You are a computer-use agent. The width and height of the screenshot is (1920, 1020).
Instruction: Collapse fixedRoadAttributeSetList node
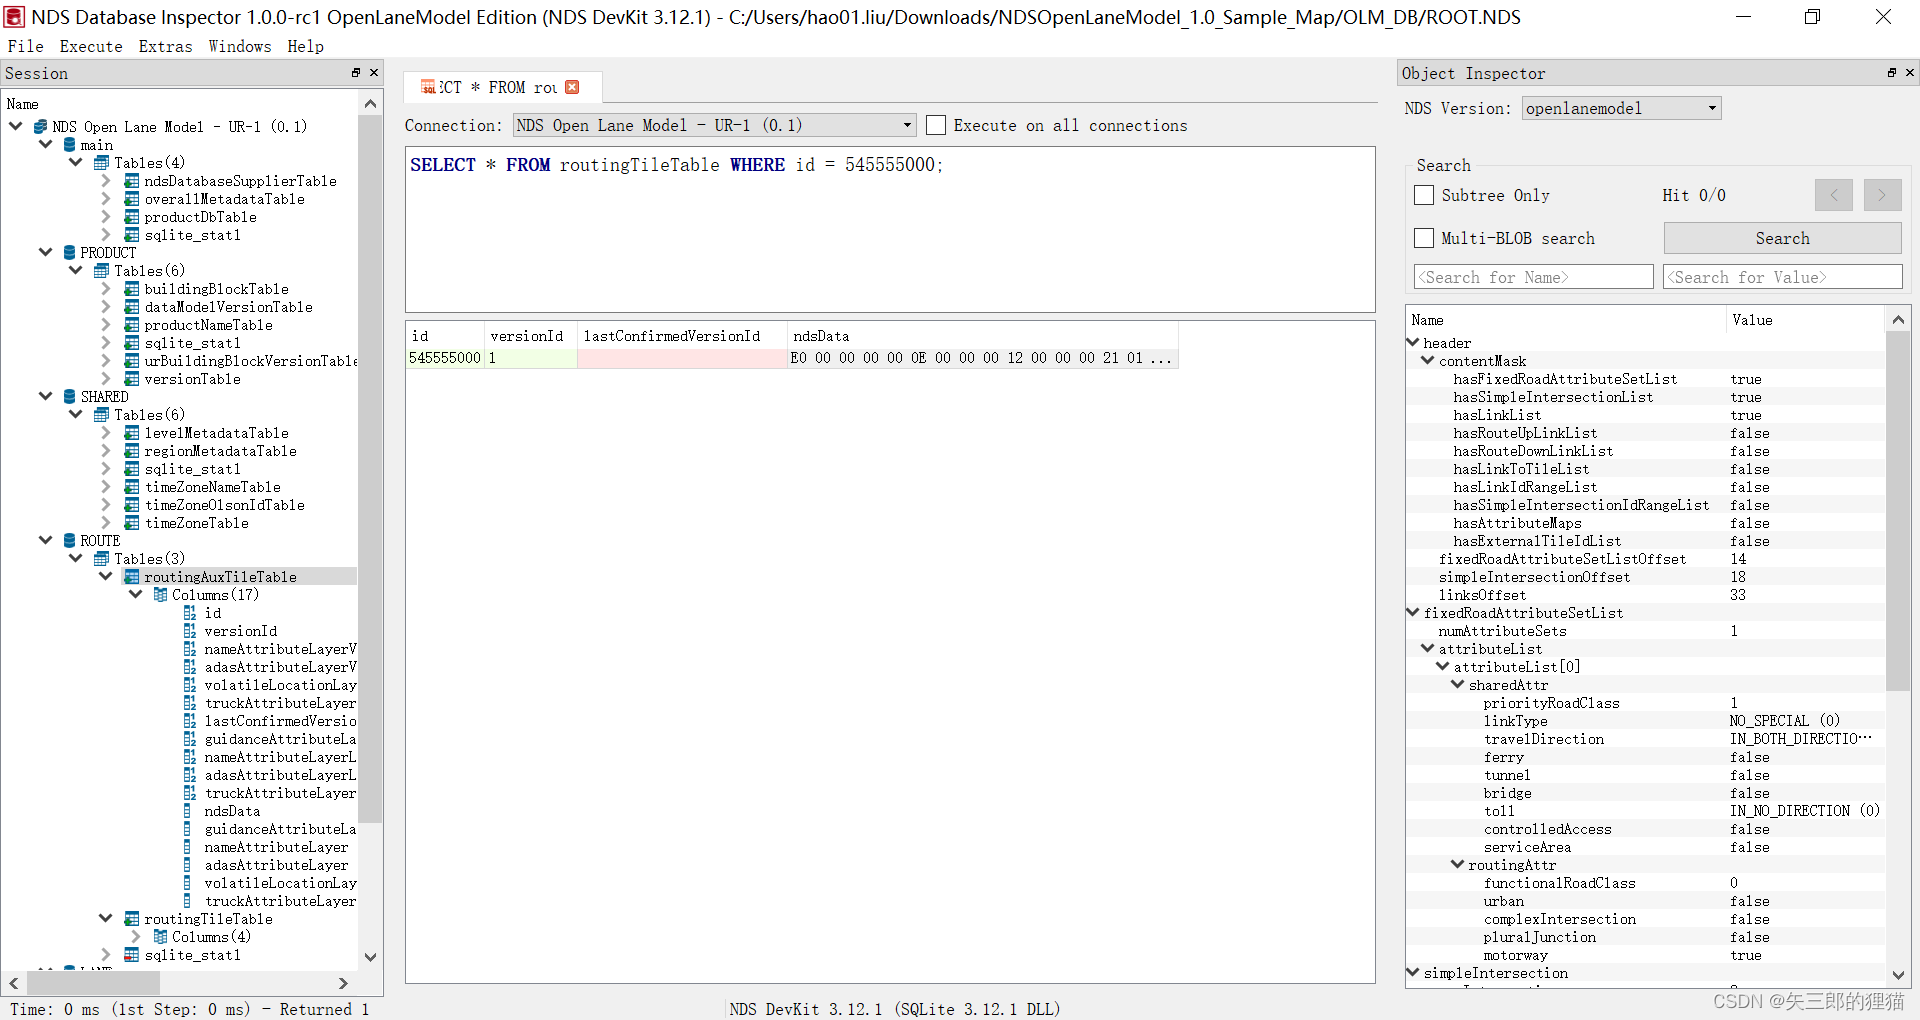click(x=1413, y=612)
